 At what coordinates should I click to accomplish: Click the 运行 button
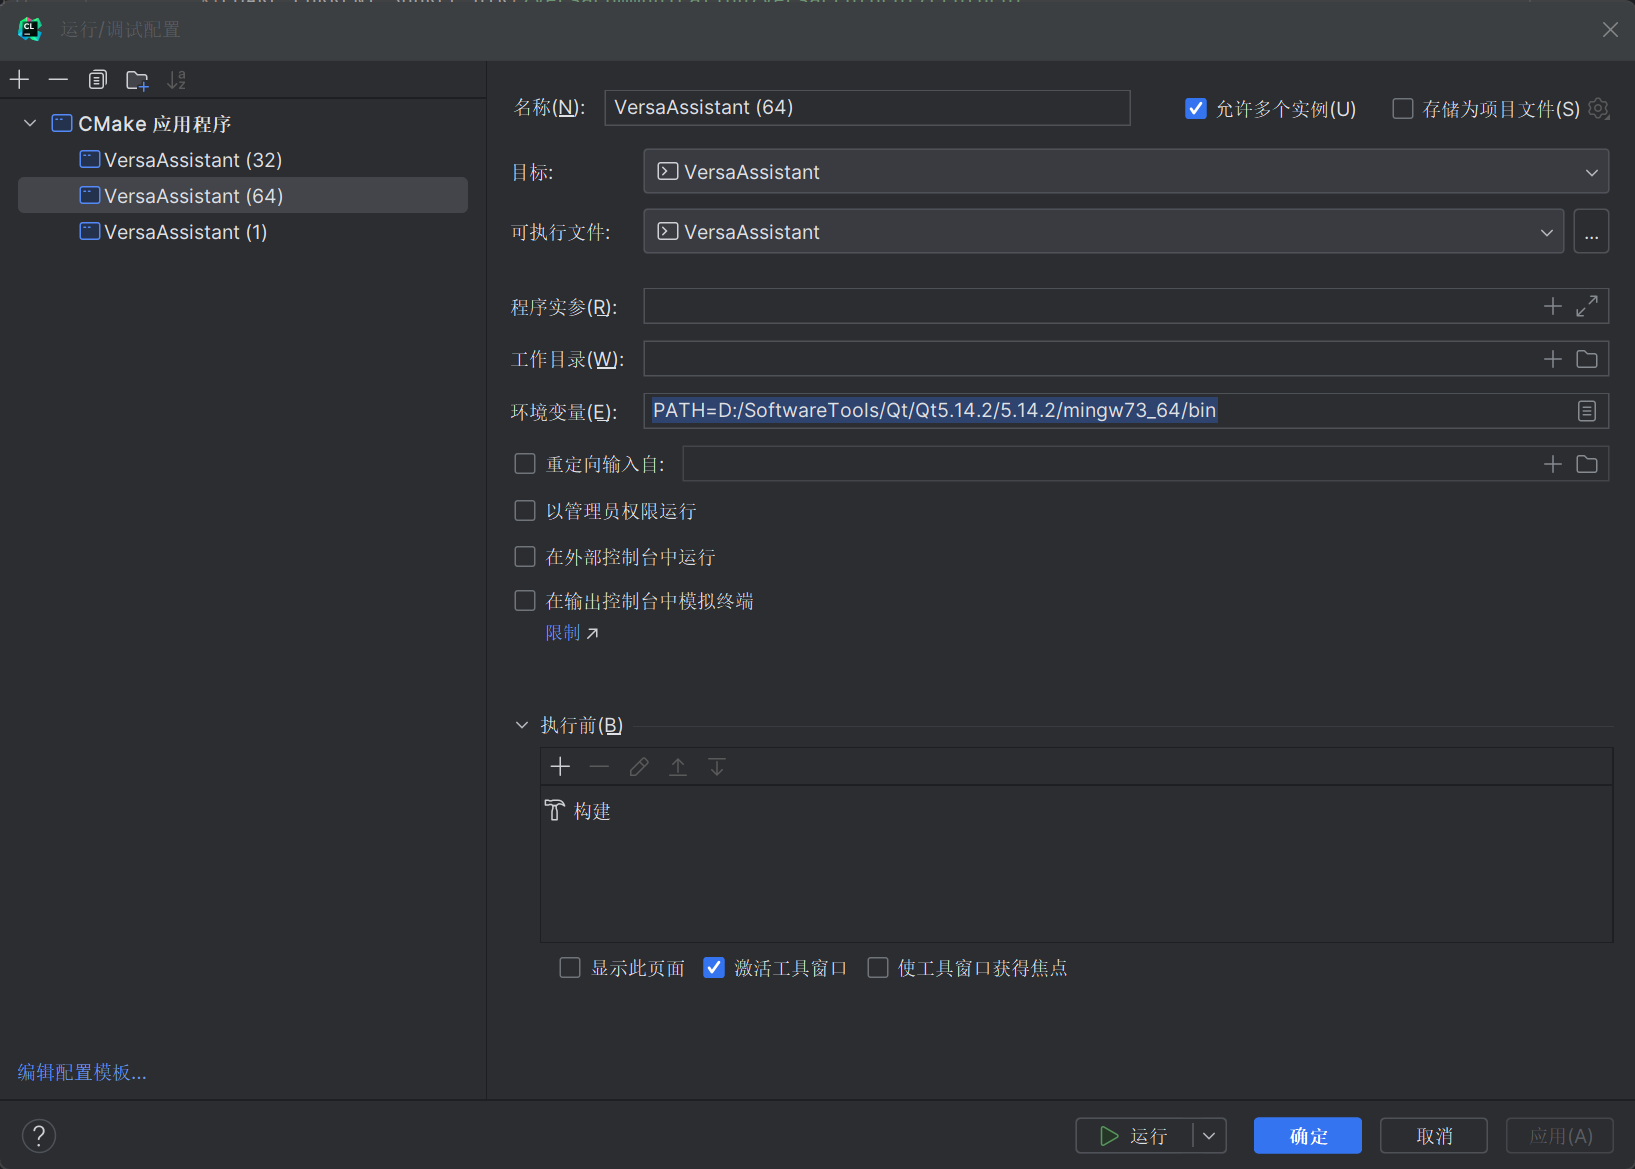click(1134, 1136)
